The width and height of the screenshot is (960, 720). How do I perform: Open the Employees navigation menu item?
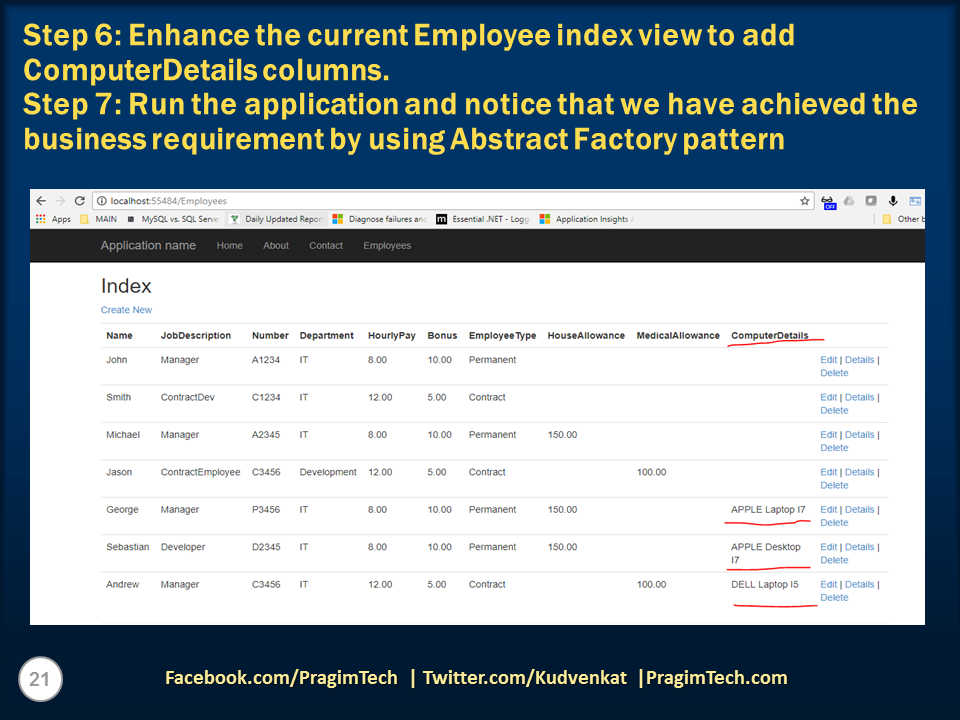coord(387,245)
